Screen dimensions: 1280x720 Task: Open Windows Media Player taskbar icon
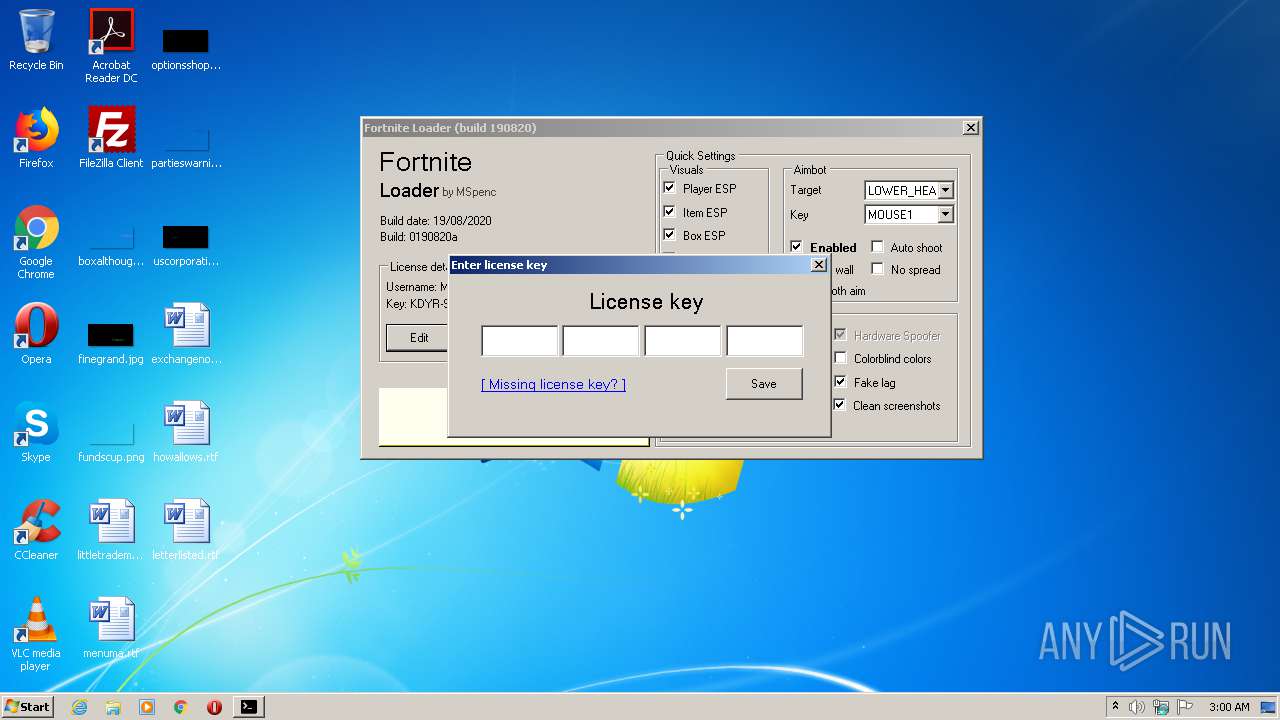147,707
